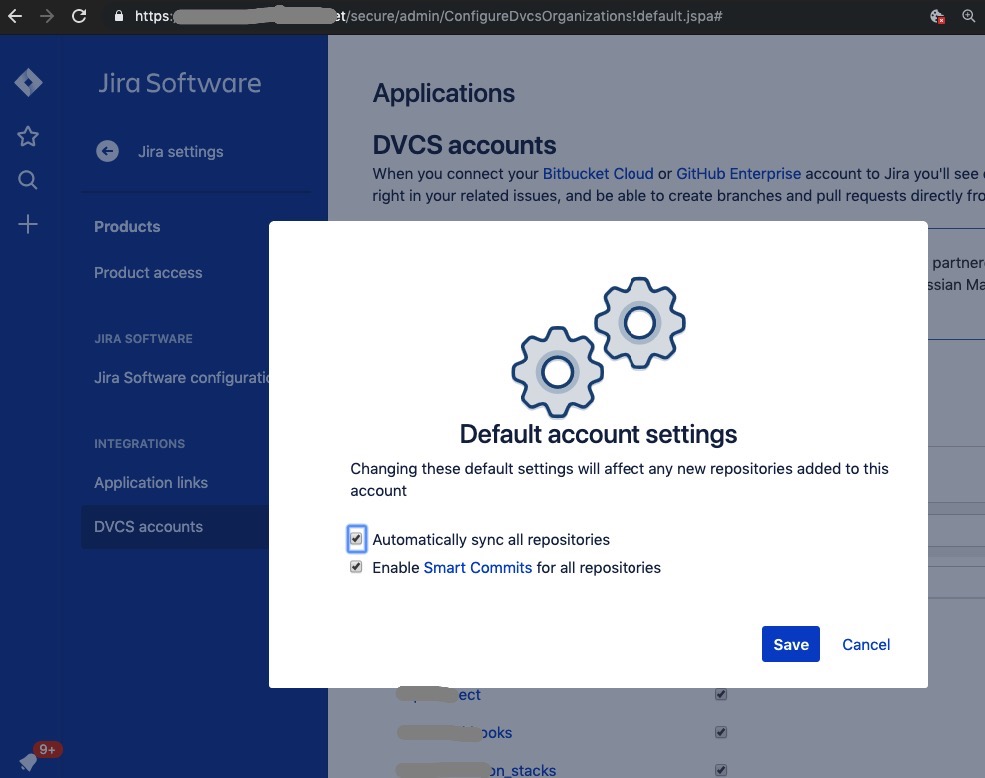Toggle Automatically sync all repositories checkbox
This screenshot has width=985, height=778.
[x=356, y=539]
